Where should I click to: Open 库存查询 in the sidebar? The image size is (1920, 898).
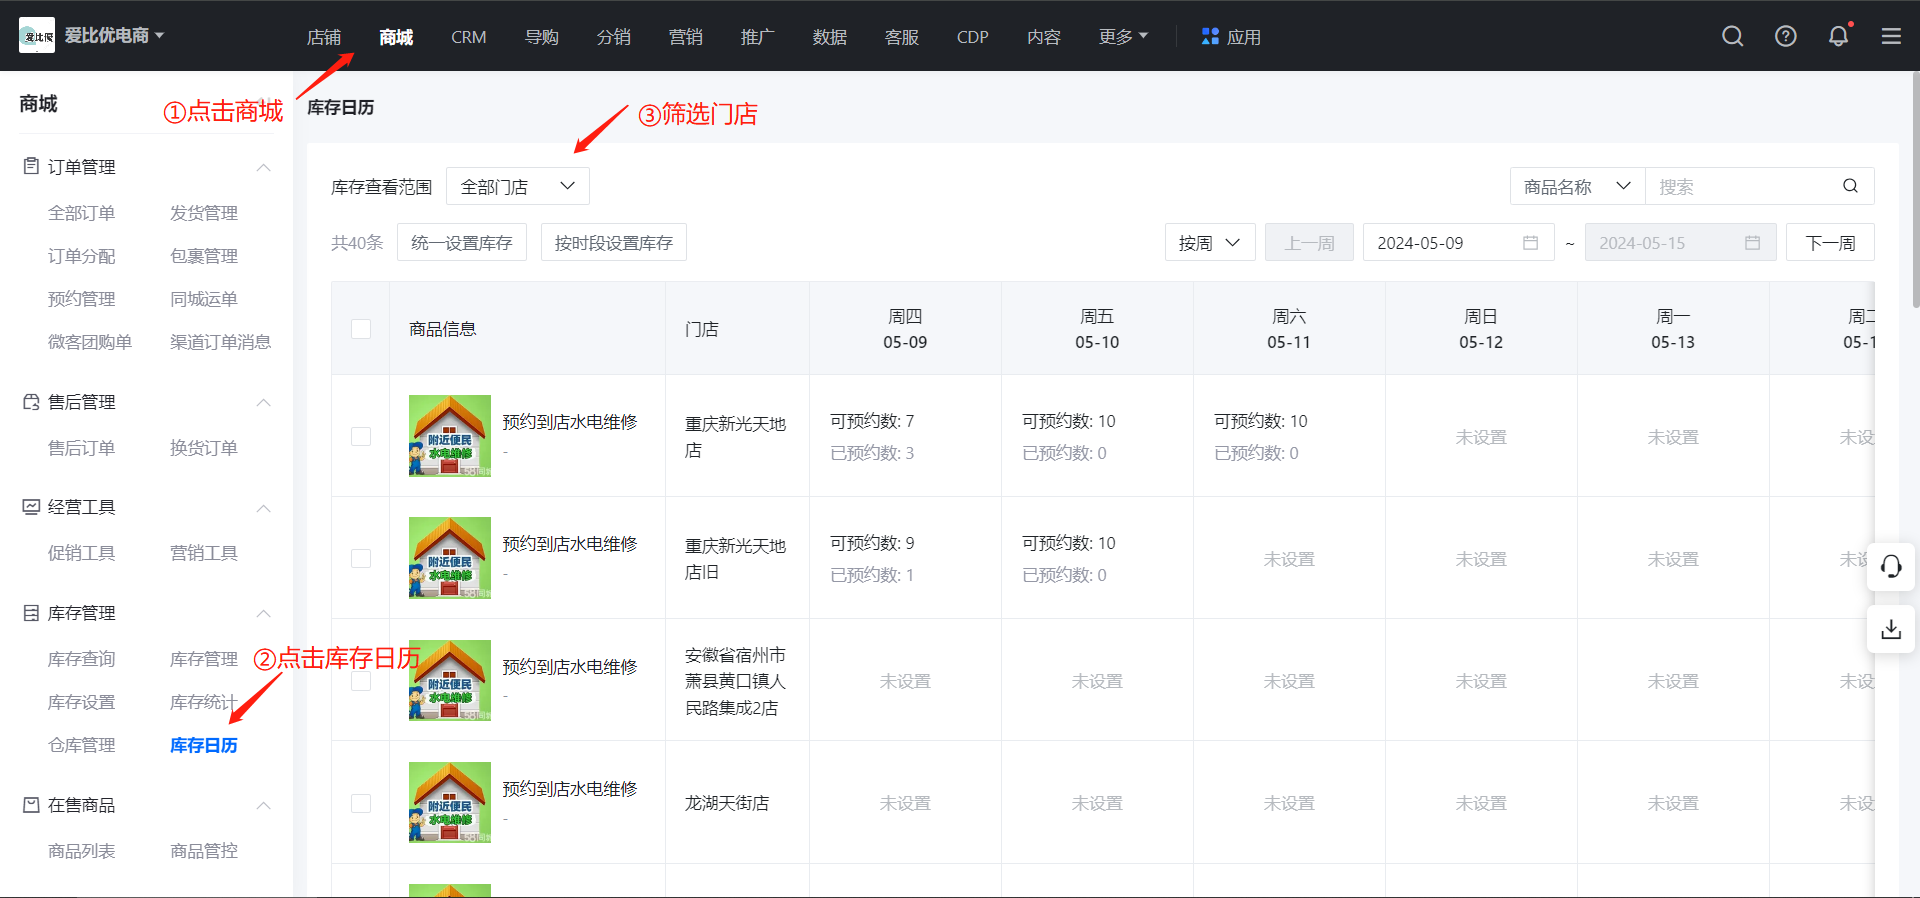[x=81, y=659]
